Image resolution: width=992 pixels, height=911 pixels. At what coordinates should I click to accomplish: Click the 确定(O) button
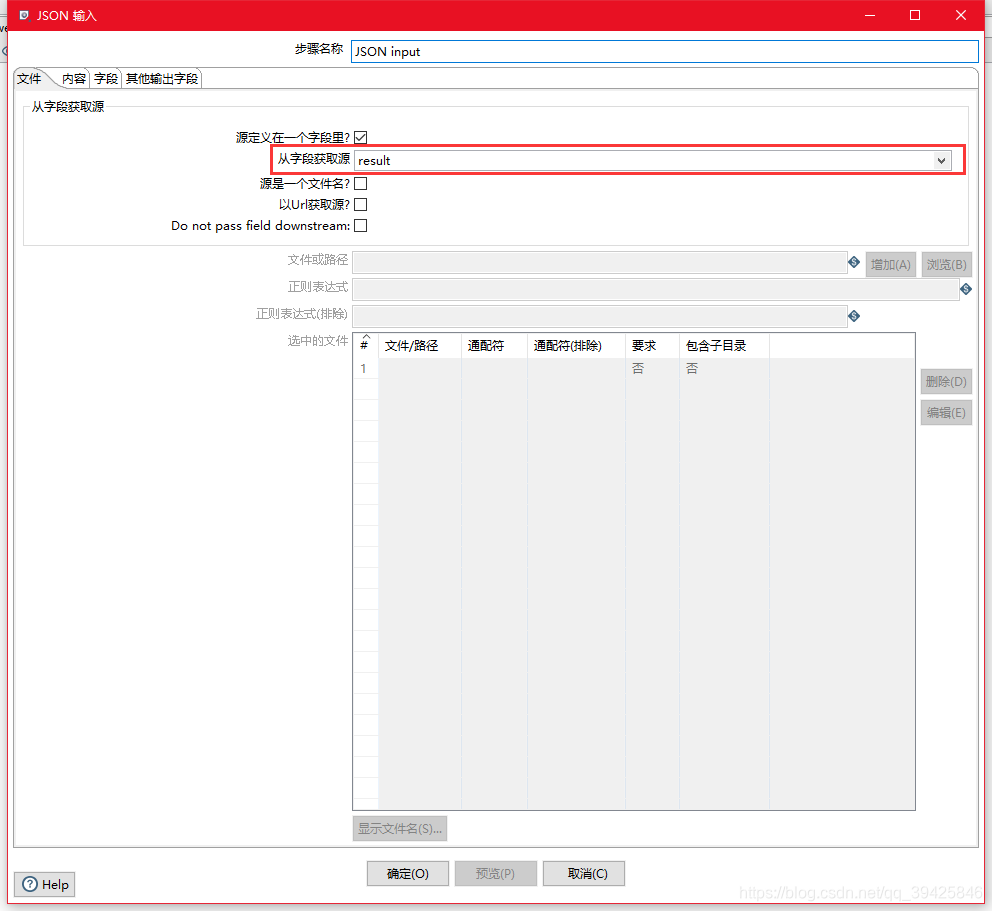coord(407,873)
